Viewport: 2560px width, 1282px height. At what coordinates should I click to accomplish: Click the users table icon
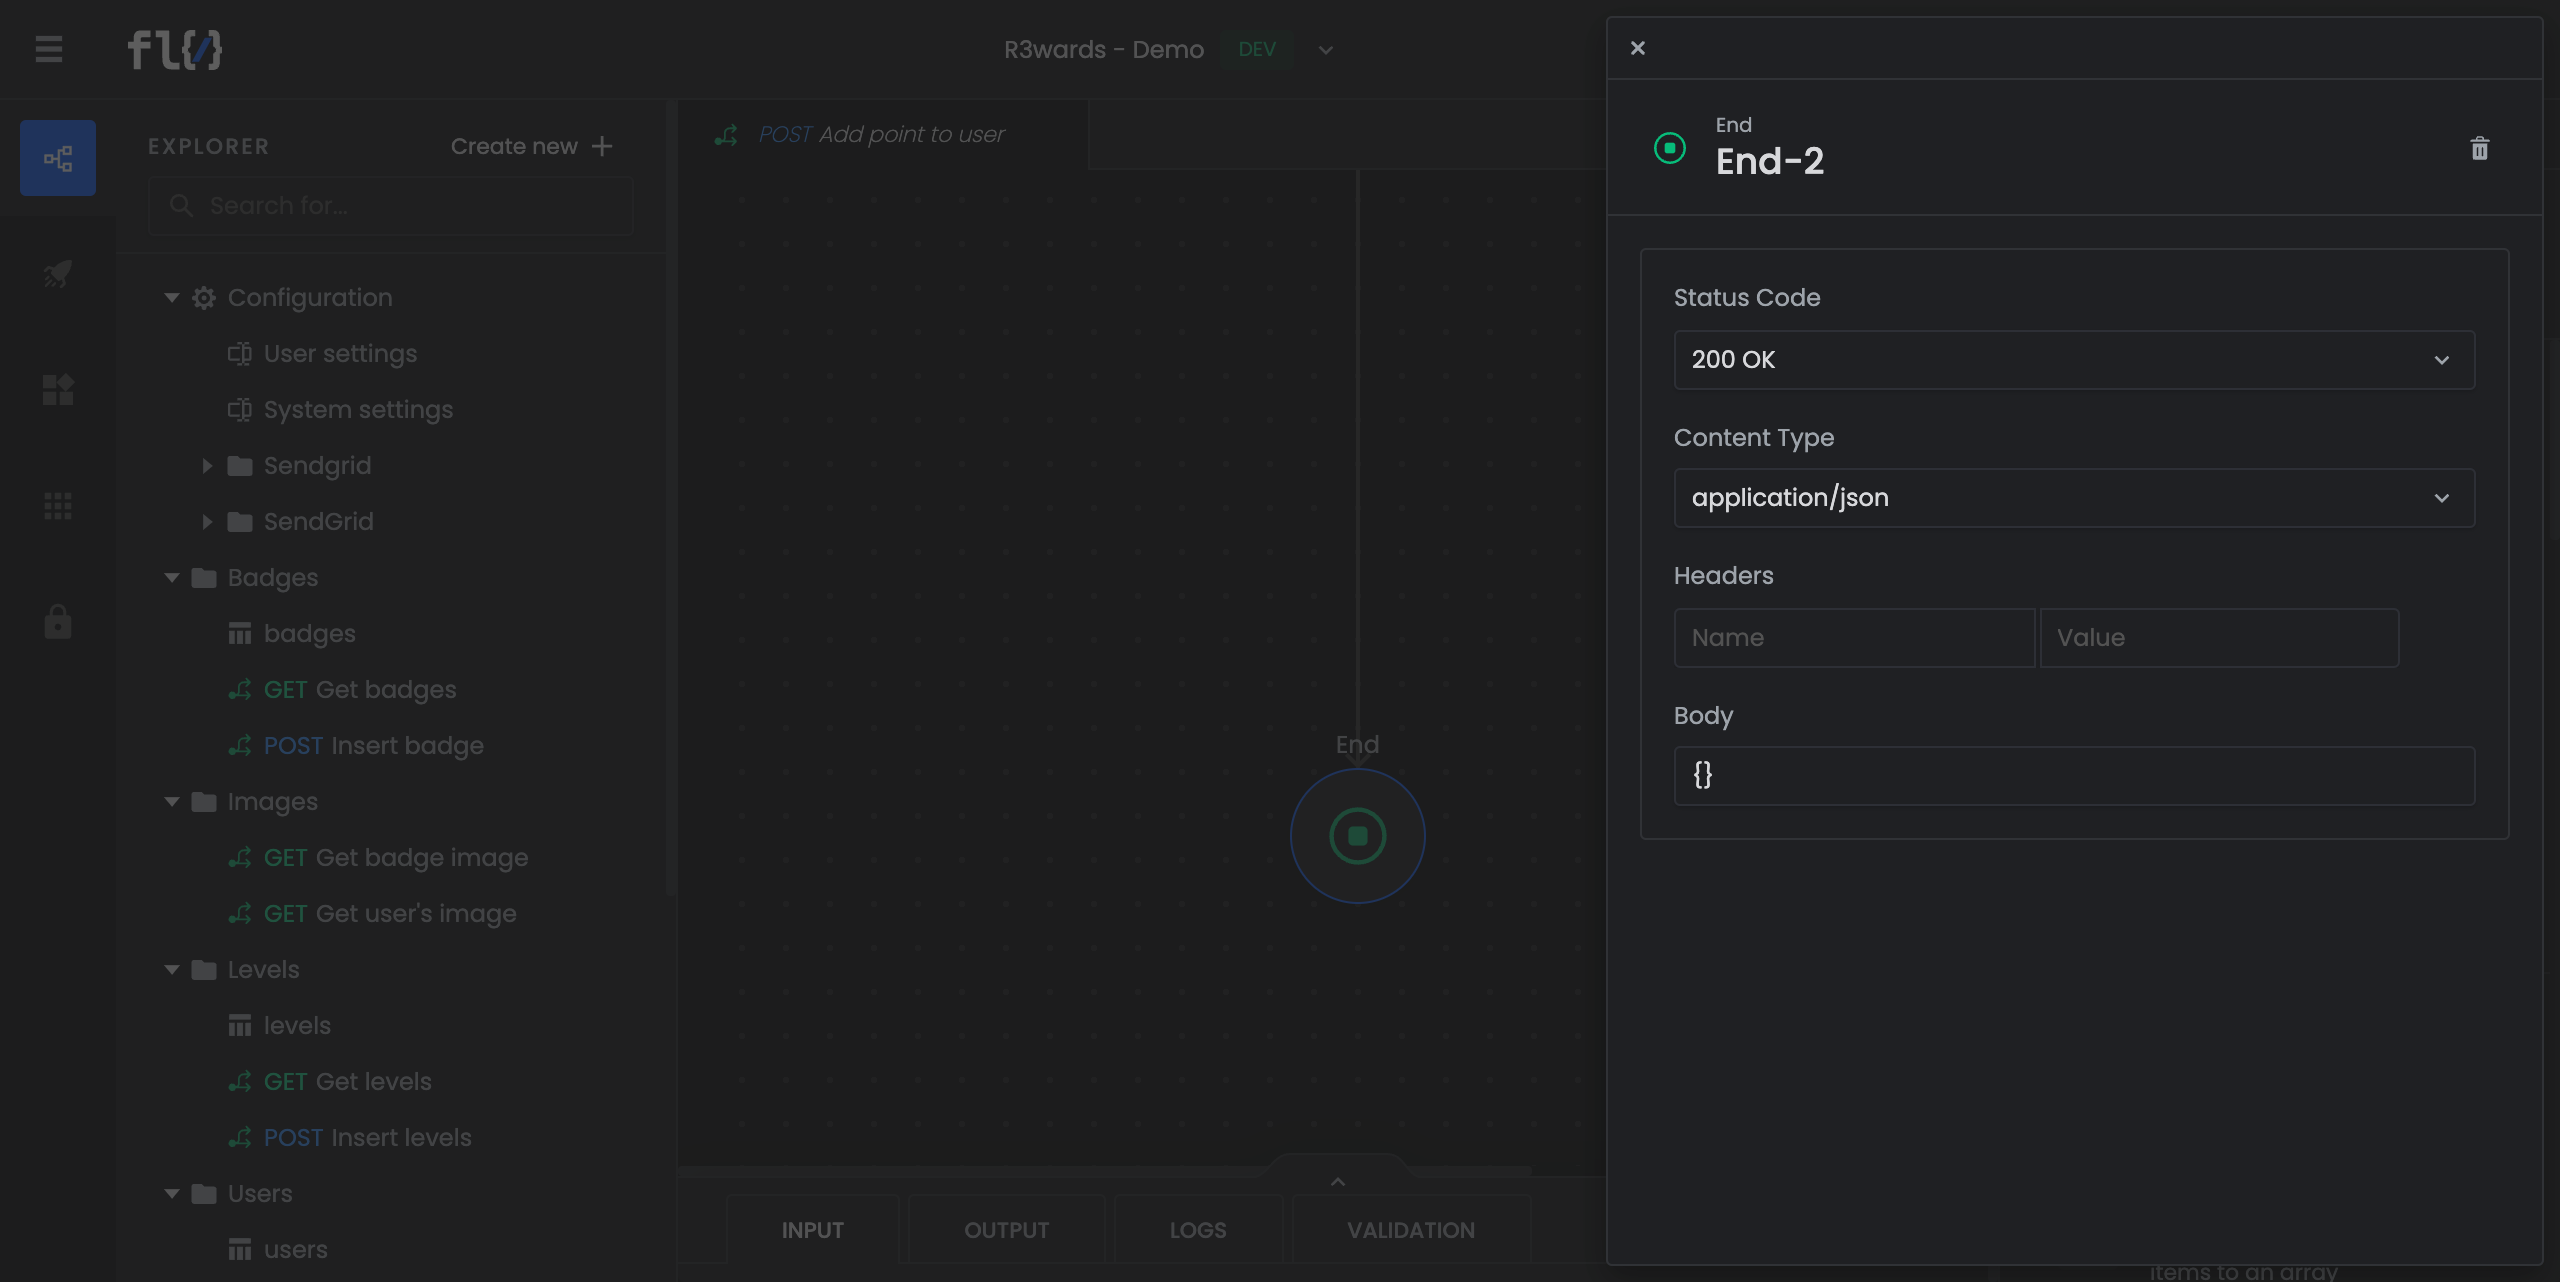click(240, 1250)
